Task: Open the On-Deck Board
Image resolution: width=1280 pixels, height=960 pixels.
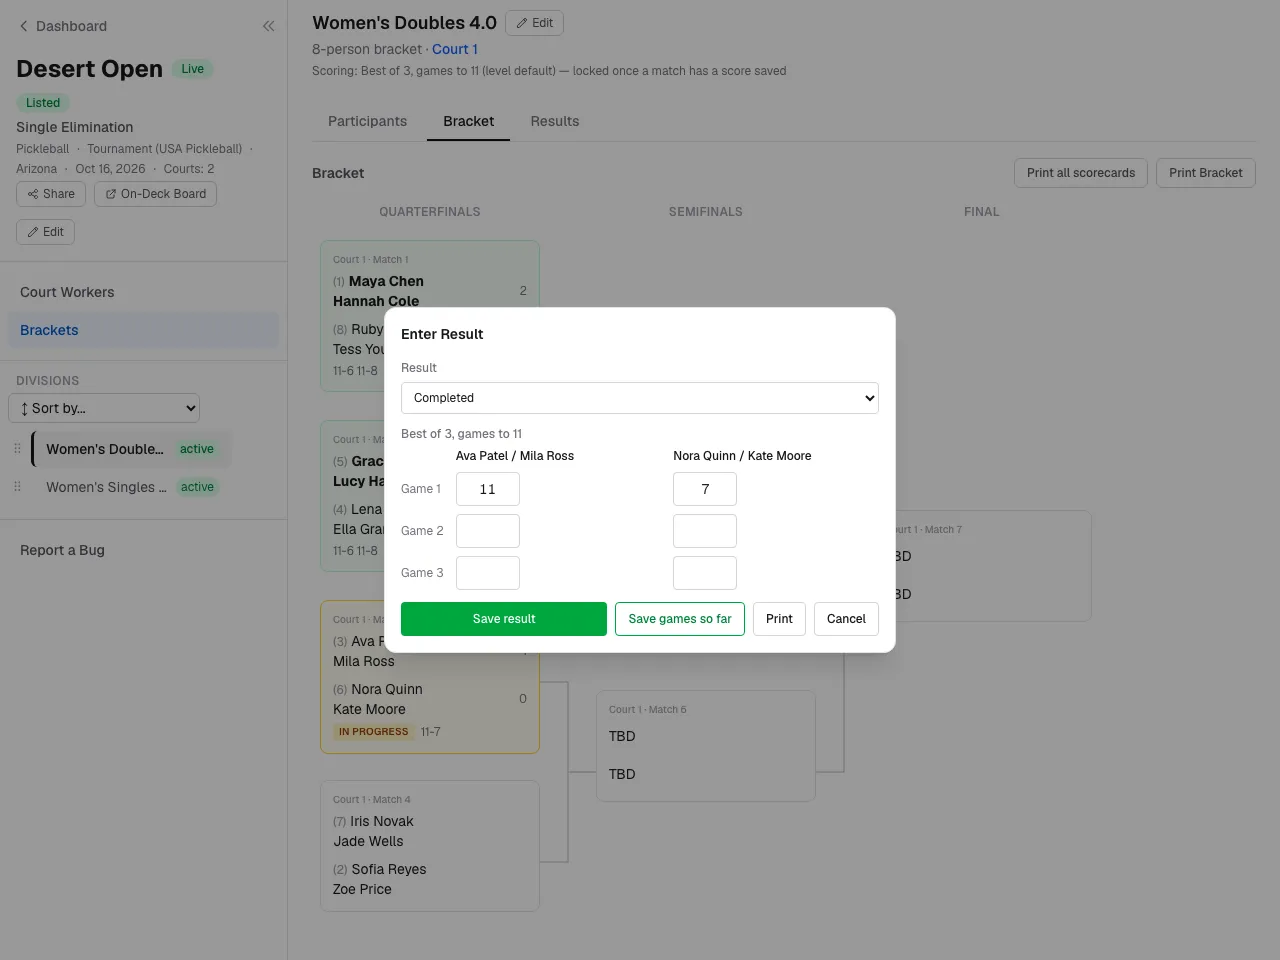Action: coord(155,194)
